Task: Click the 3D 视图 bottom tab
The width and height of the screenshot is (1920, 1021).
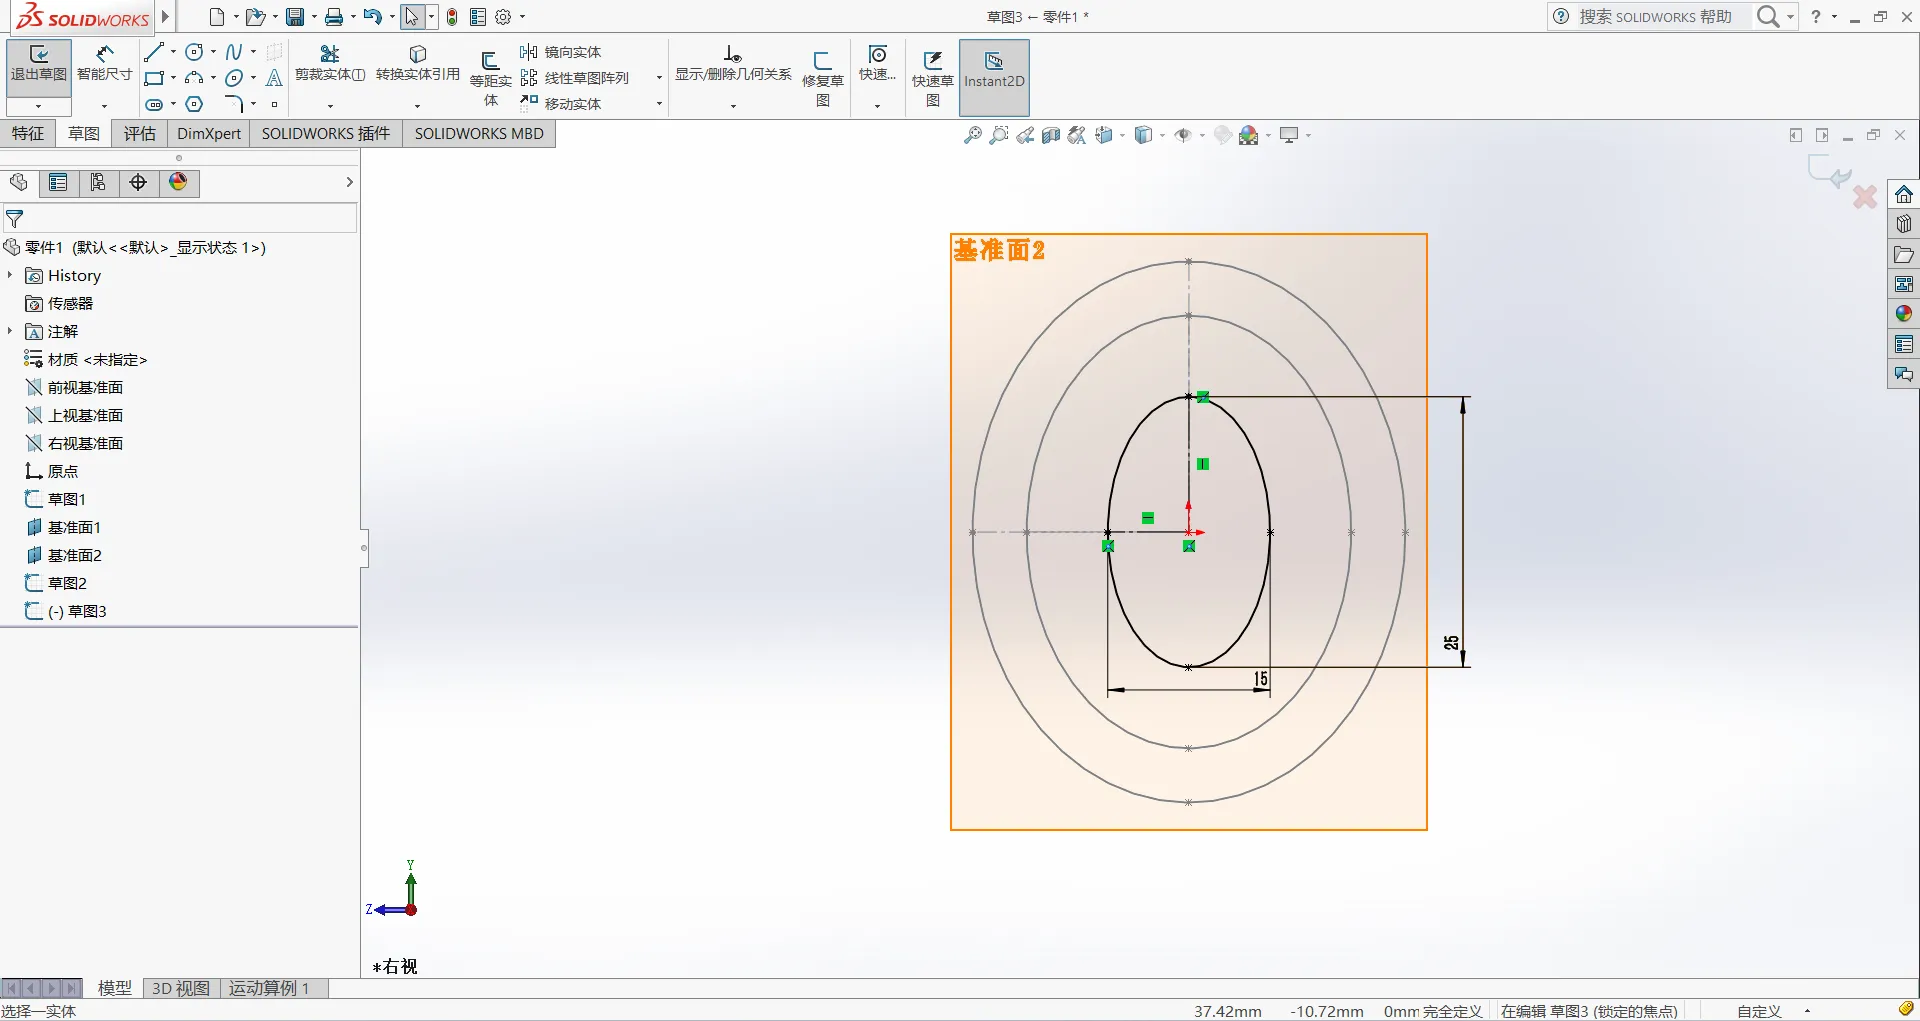Action: (x=180, y=988)
